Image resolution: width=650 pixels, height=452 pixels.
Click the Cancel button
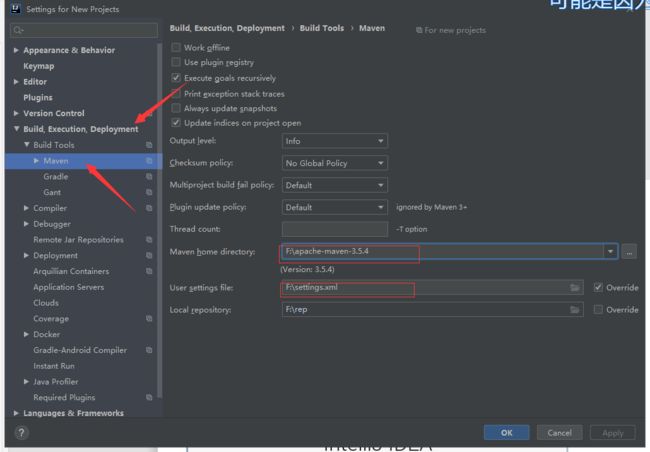click(x=559, y=433)
